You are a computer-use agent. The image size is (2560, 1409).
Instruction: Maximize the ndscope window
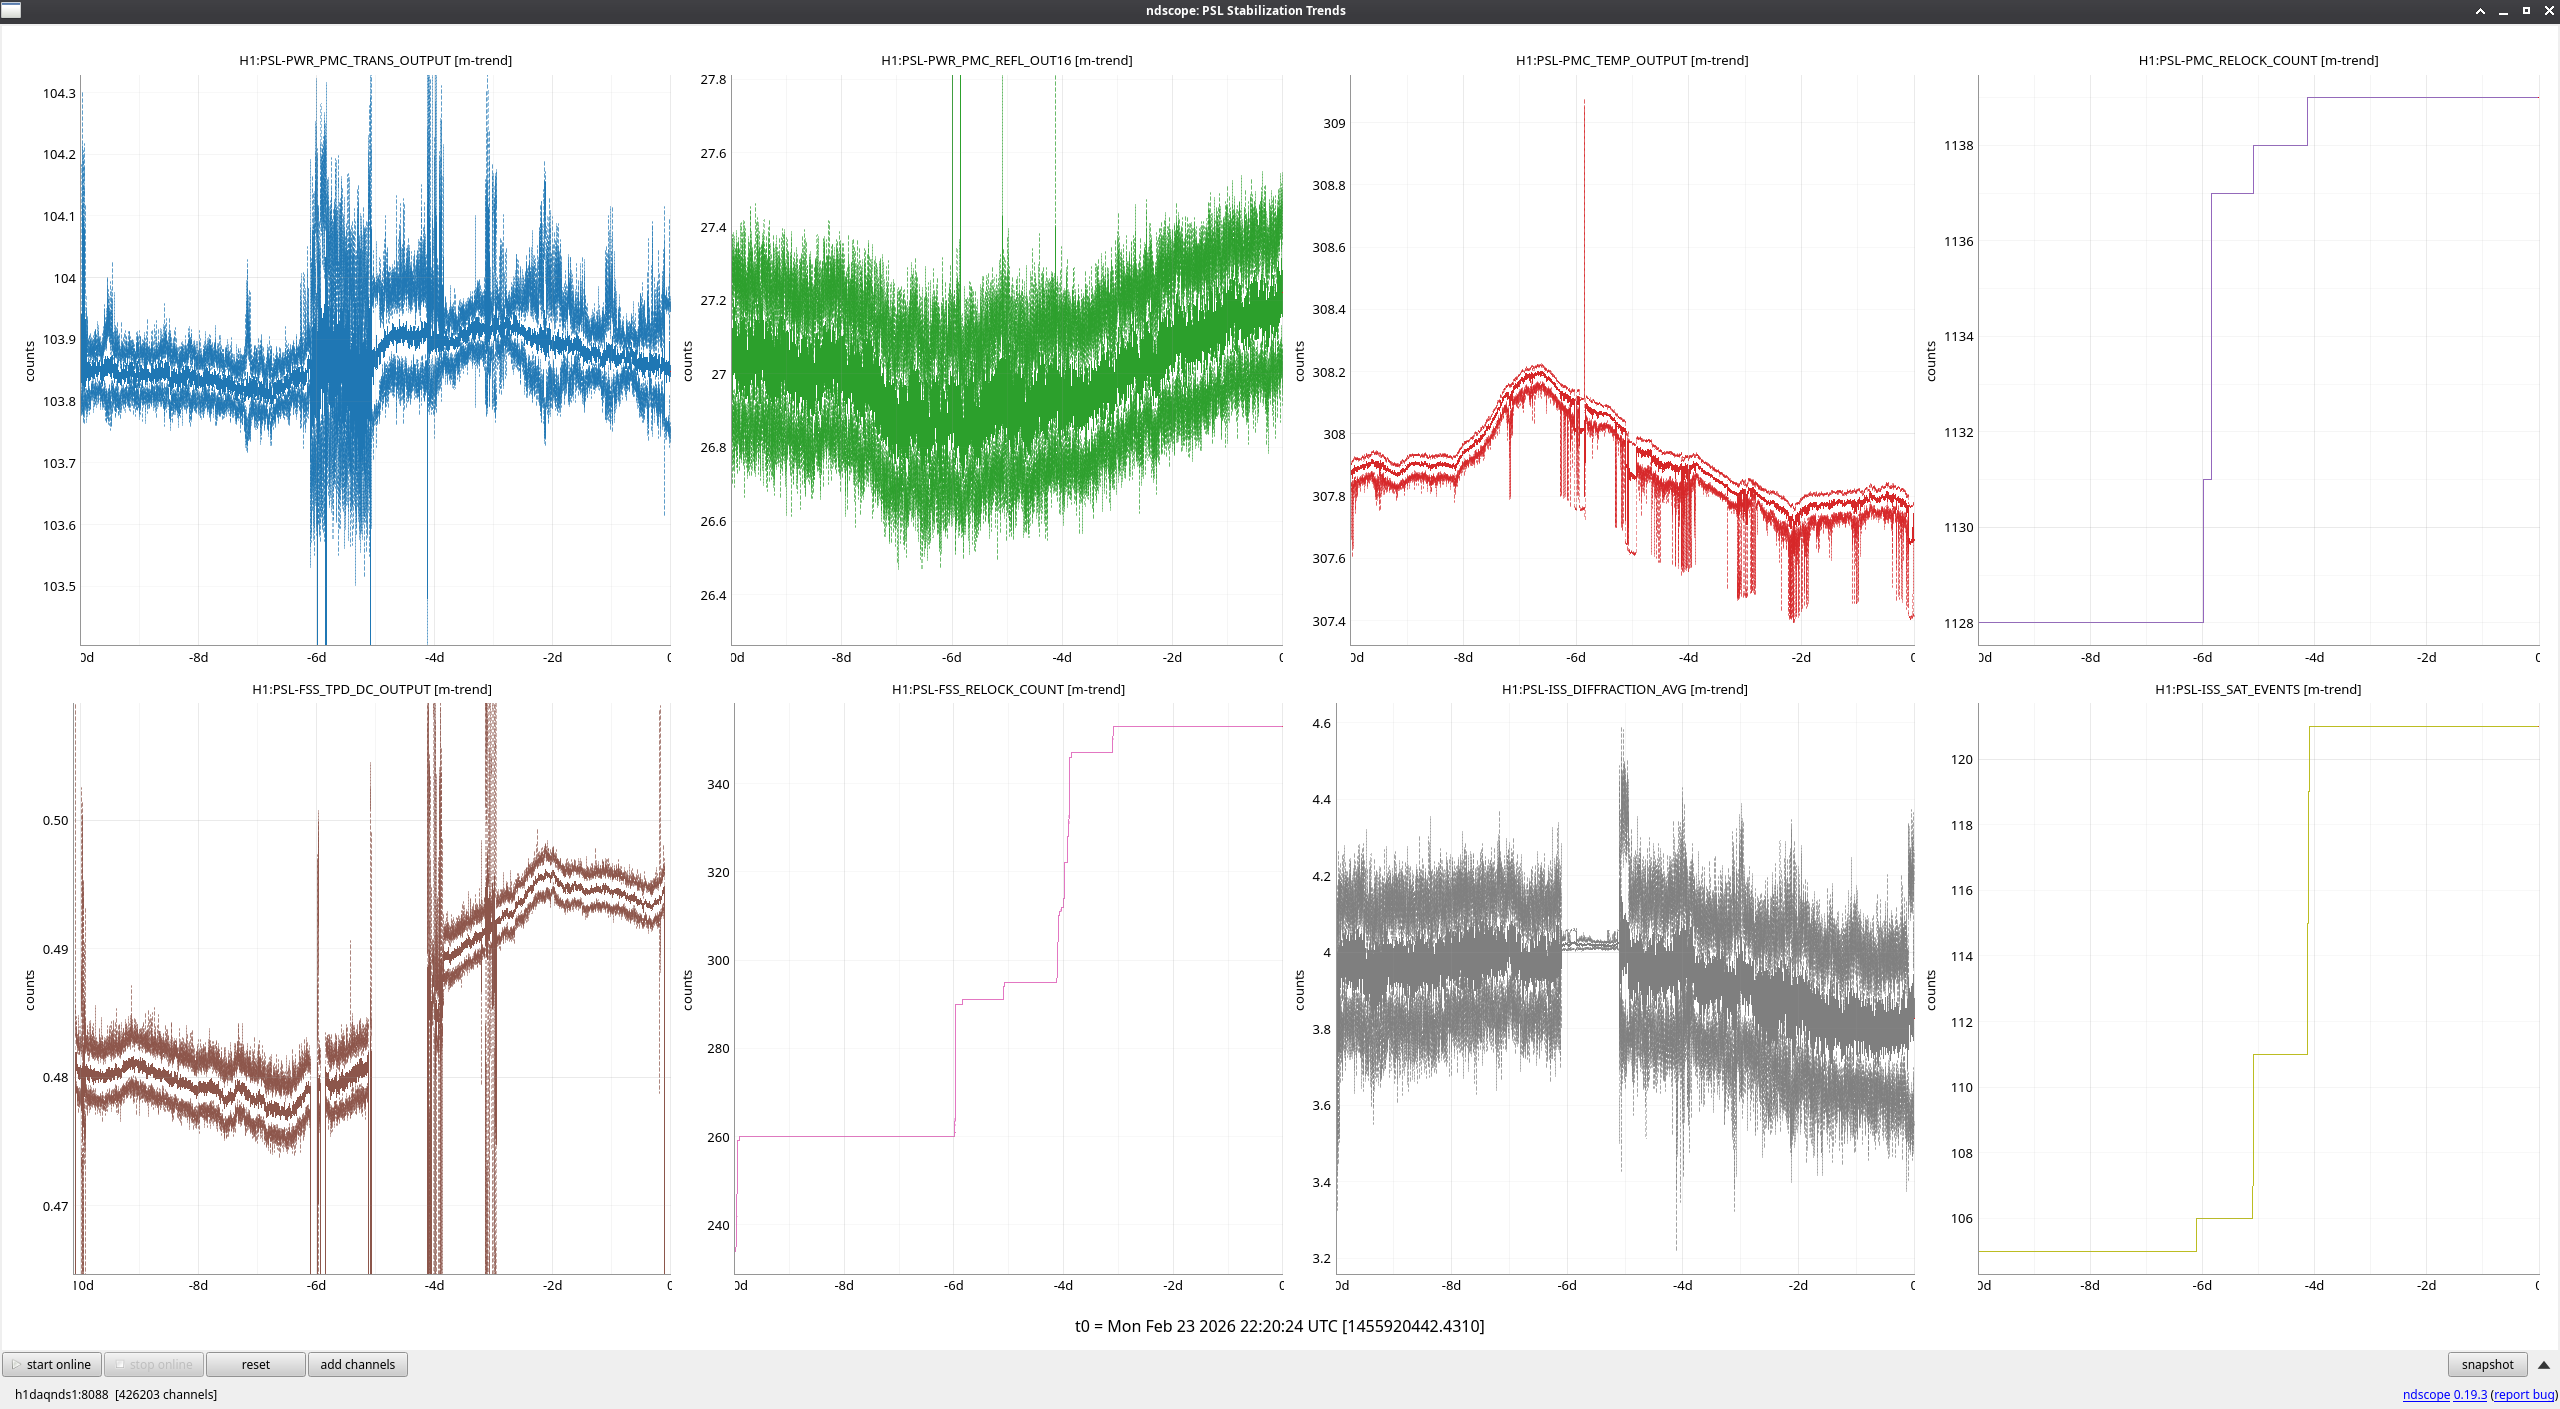pos(2526,11)
